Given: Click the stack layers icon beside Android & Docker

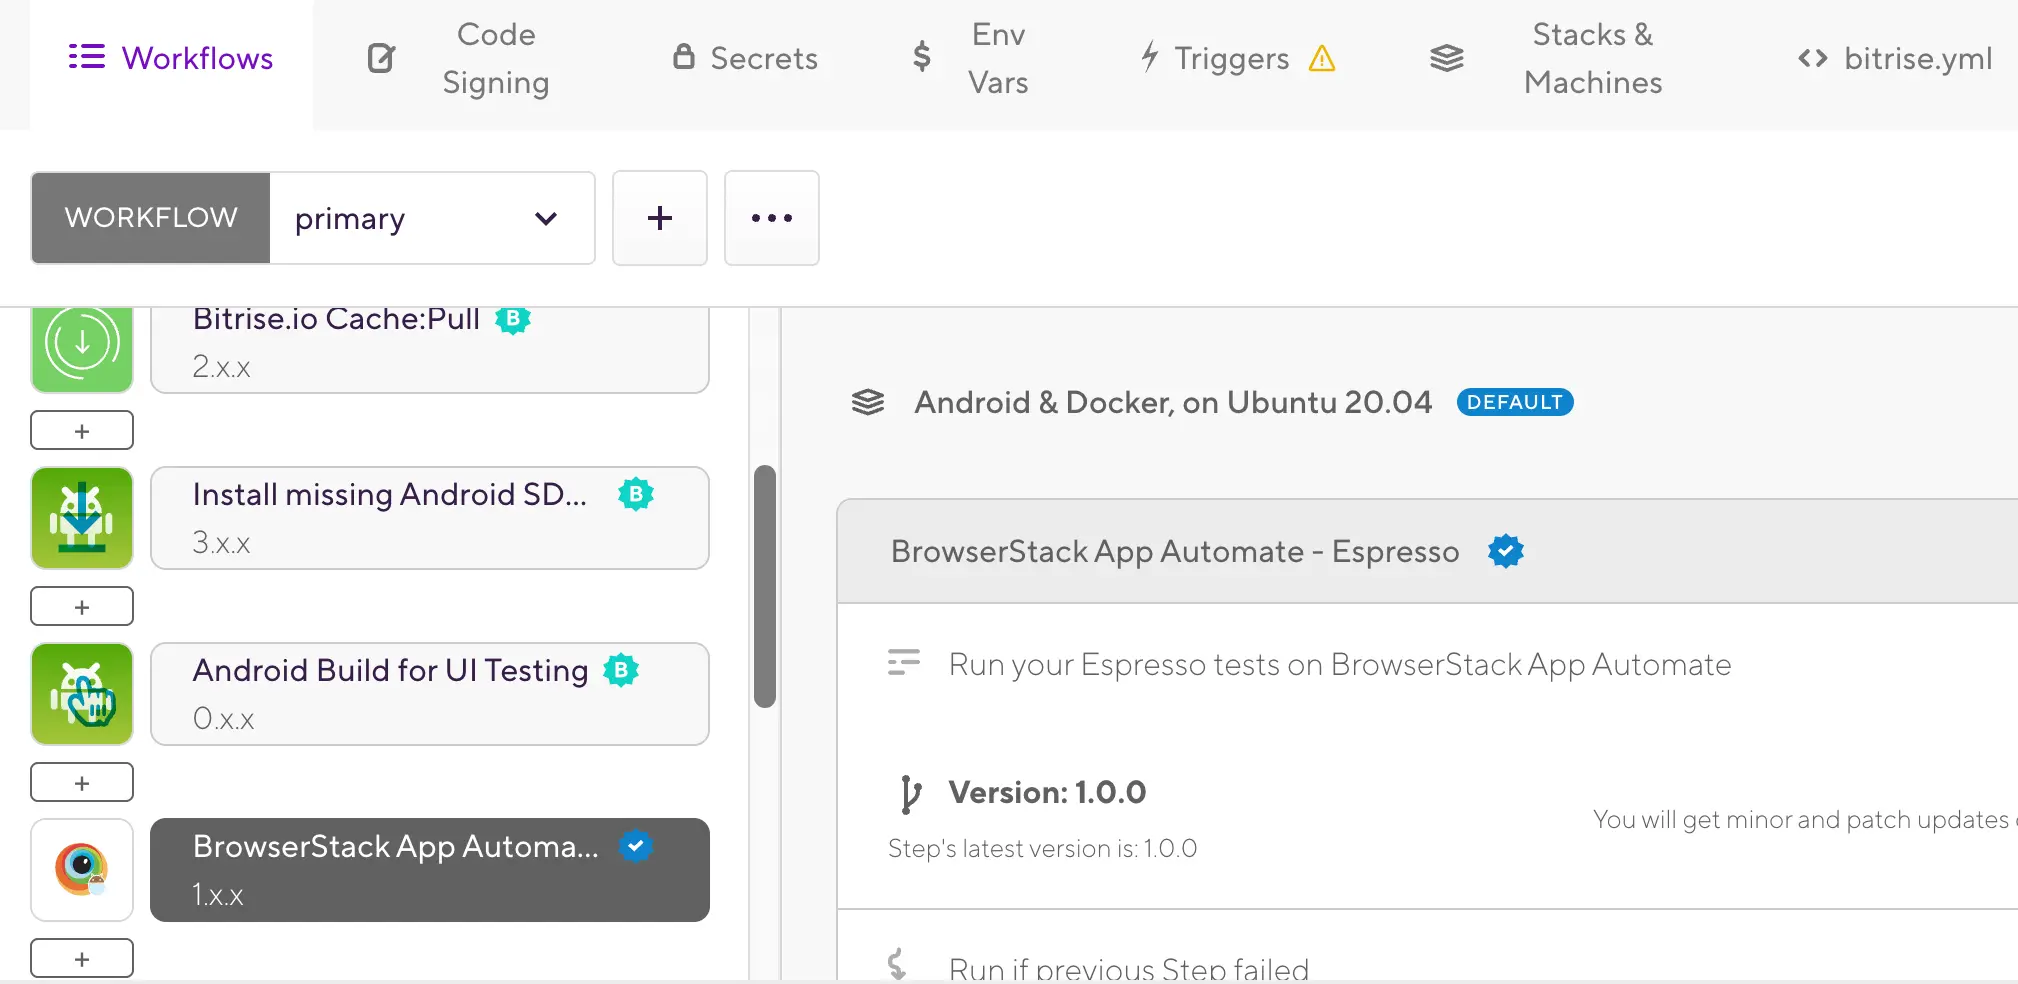Looking at the screenshot, I should click(867, 402).
